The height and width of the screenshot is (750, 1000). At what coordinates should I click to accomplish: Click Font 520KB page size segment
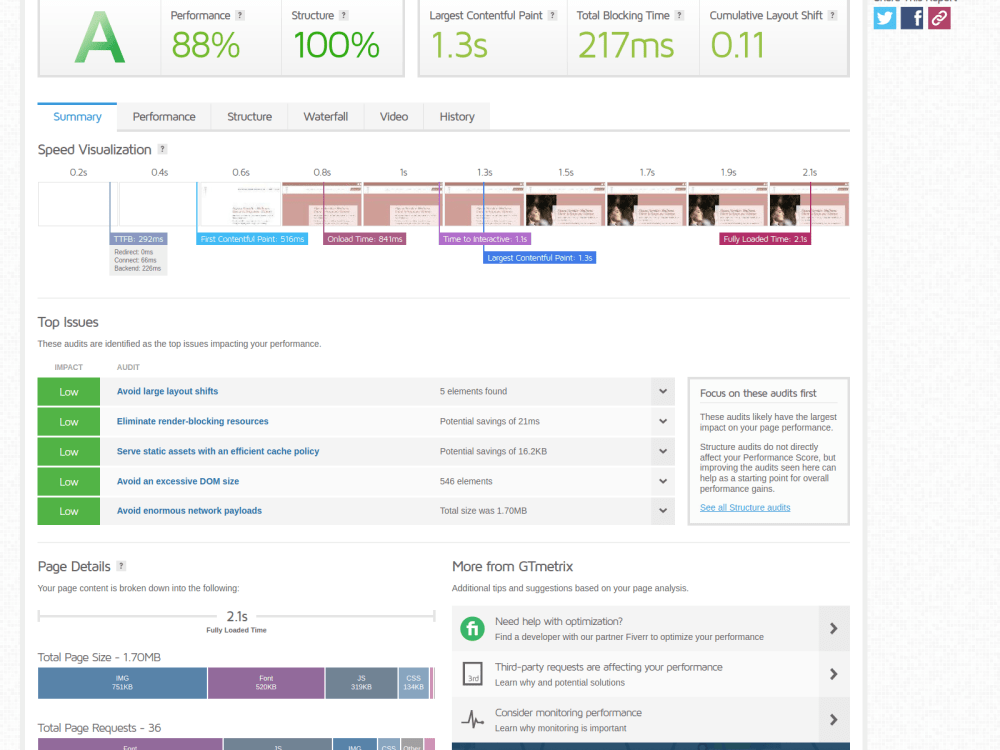[x=266, y=683]
